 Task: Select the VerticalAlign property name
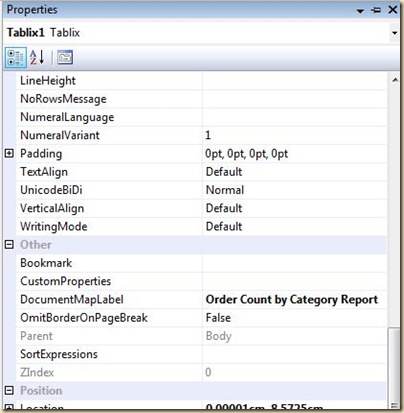(52, 208)
